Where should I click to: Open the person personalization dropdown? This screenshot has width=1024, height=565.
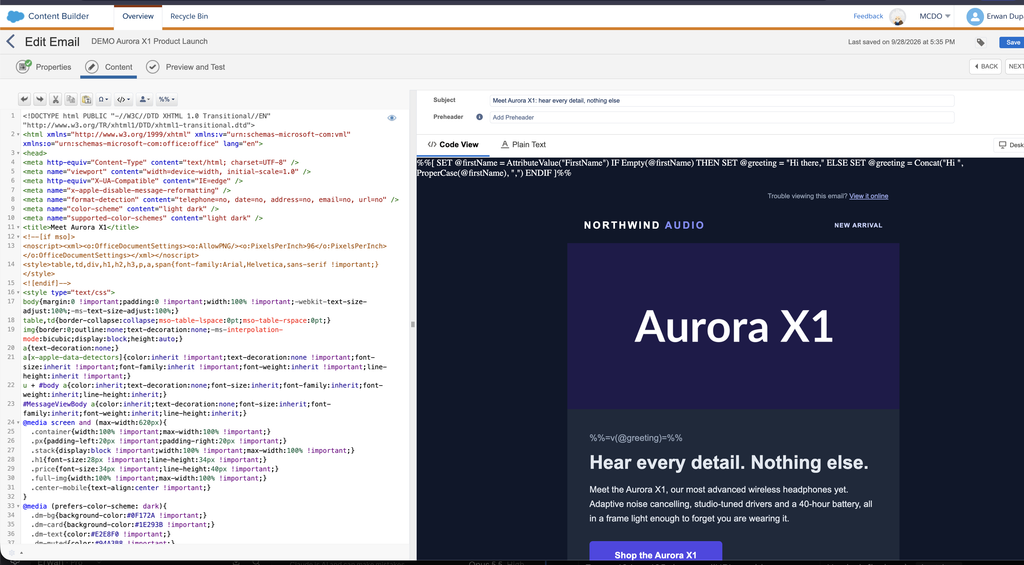click(x=144, y=99)
